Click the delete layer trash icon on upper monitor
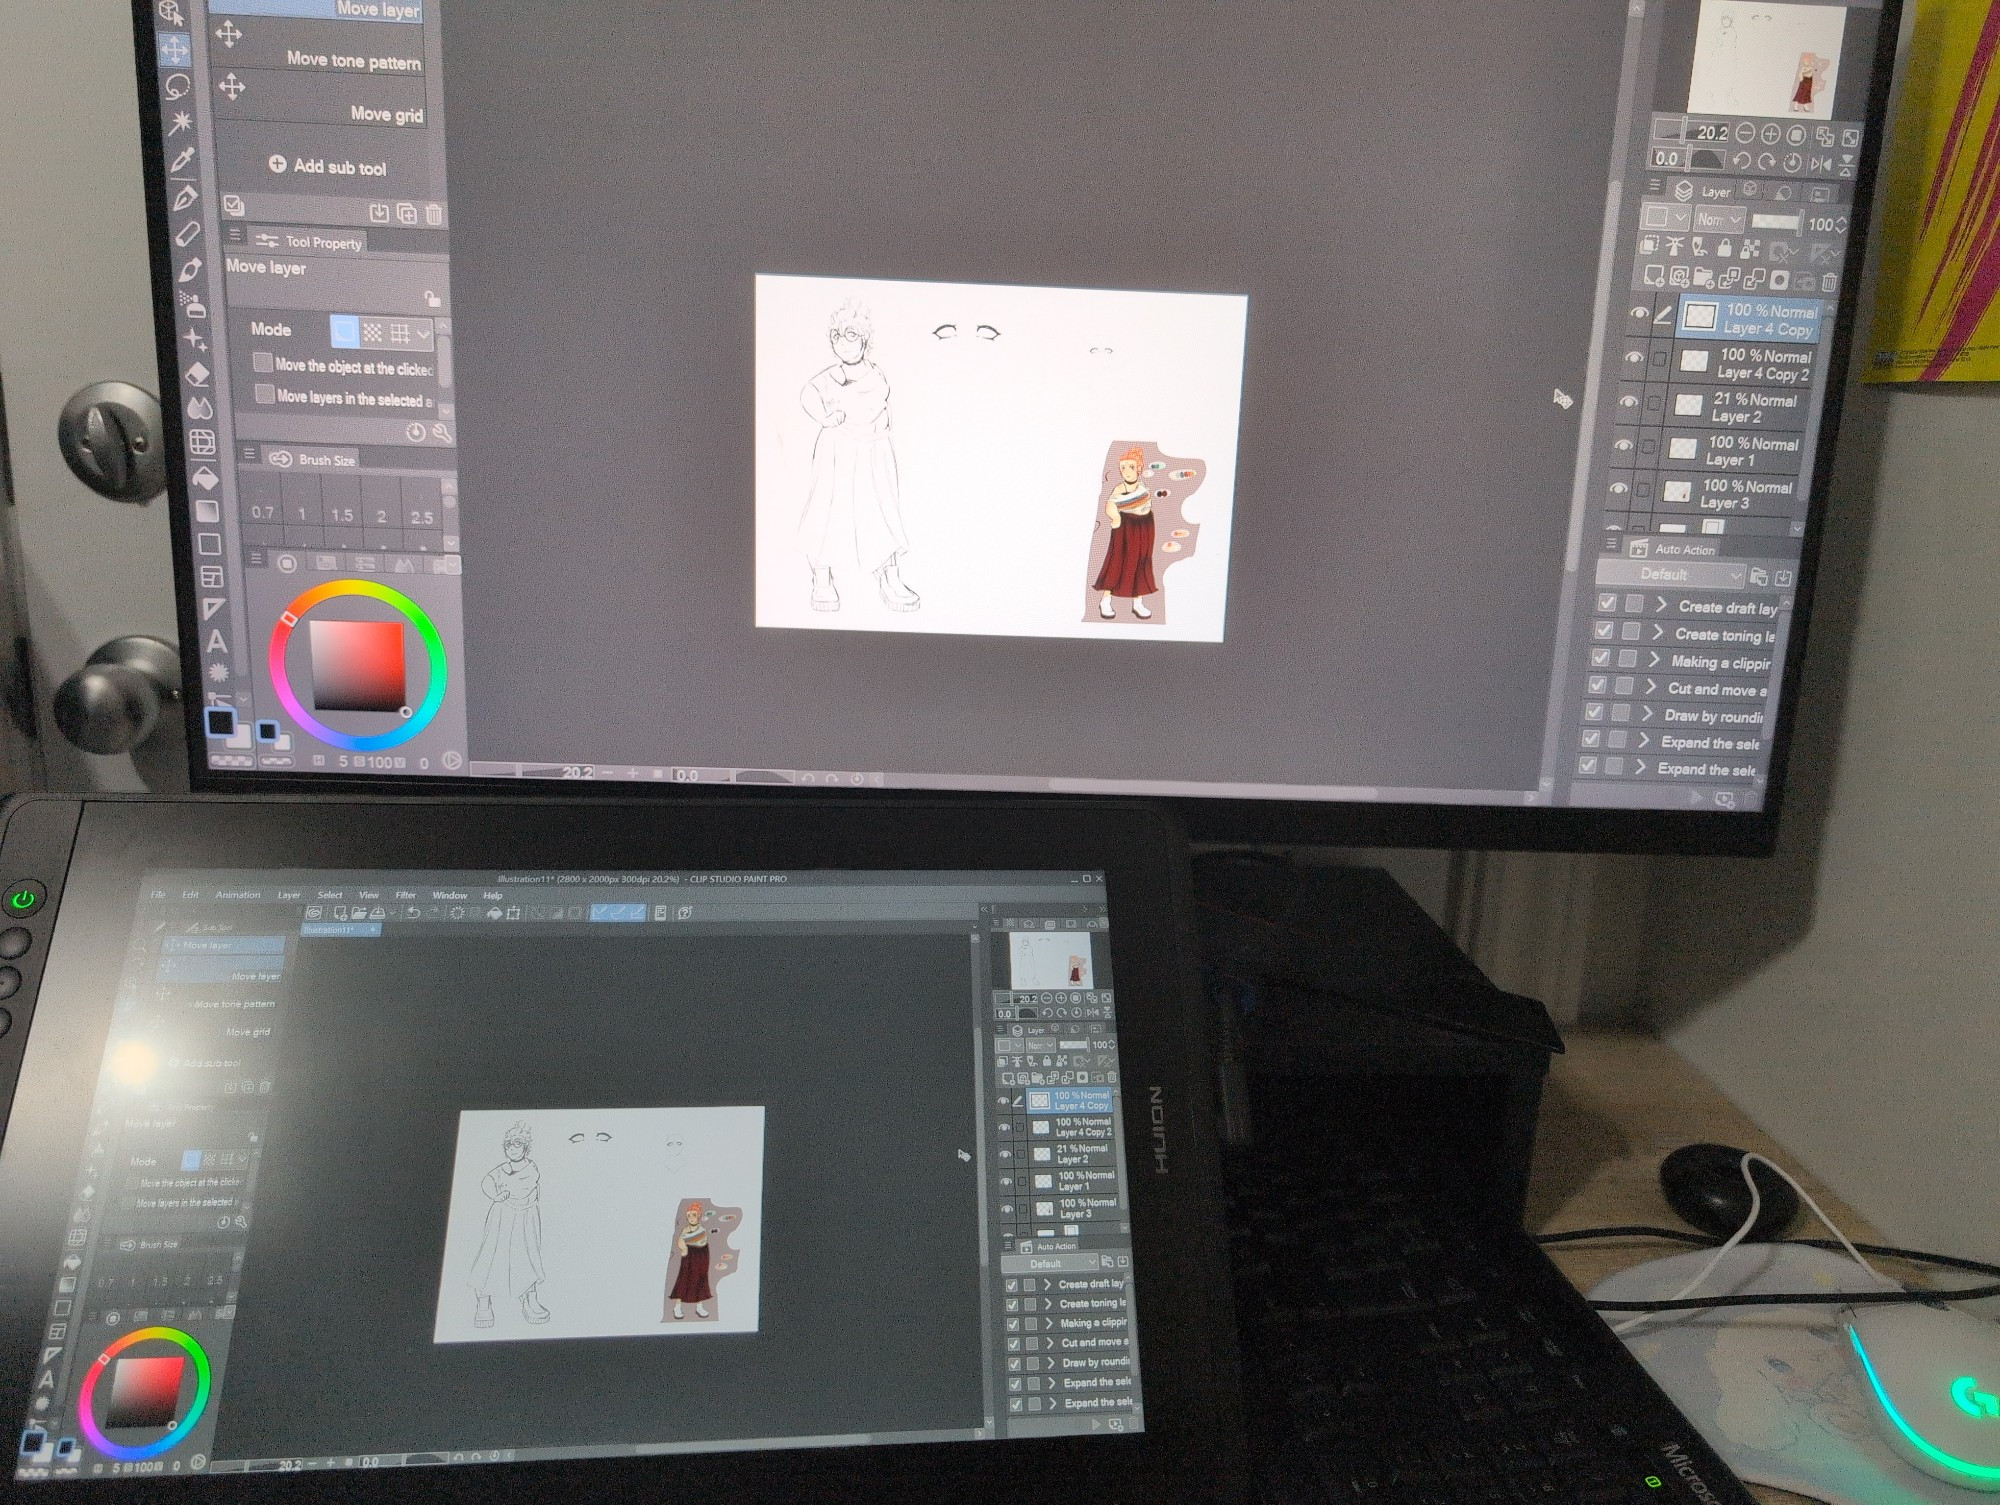This screenshot has height=1505, width=2000. pos(1829,282)
